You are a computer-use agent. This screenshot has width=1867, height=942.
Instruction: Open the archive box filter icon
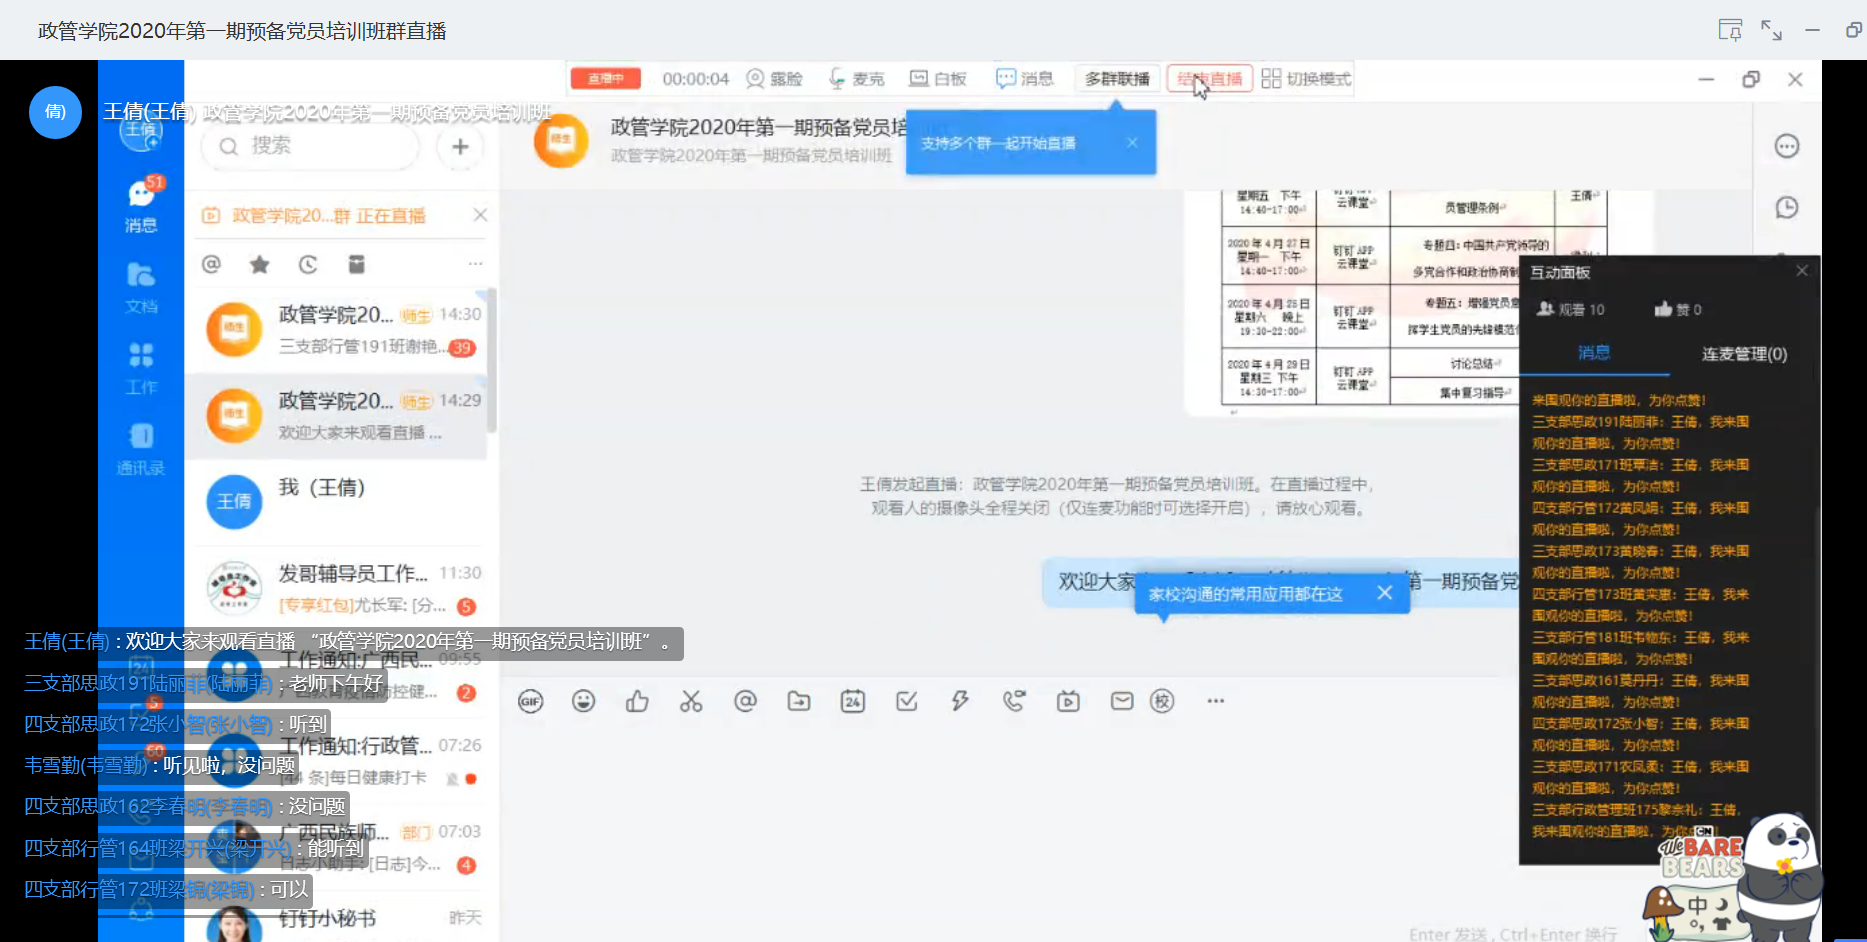(356, 264)
